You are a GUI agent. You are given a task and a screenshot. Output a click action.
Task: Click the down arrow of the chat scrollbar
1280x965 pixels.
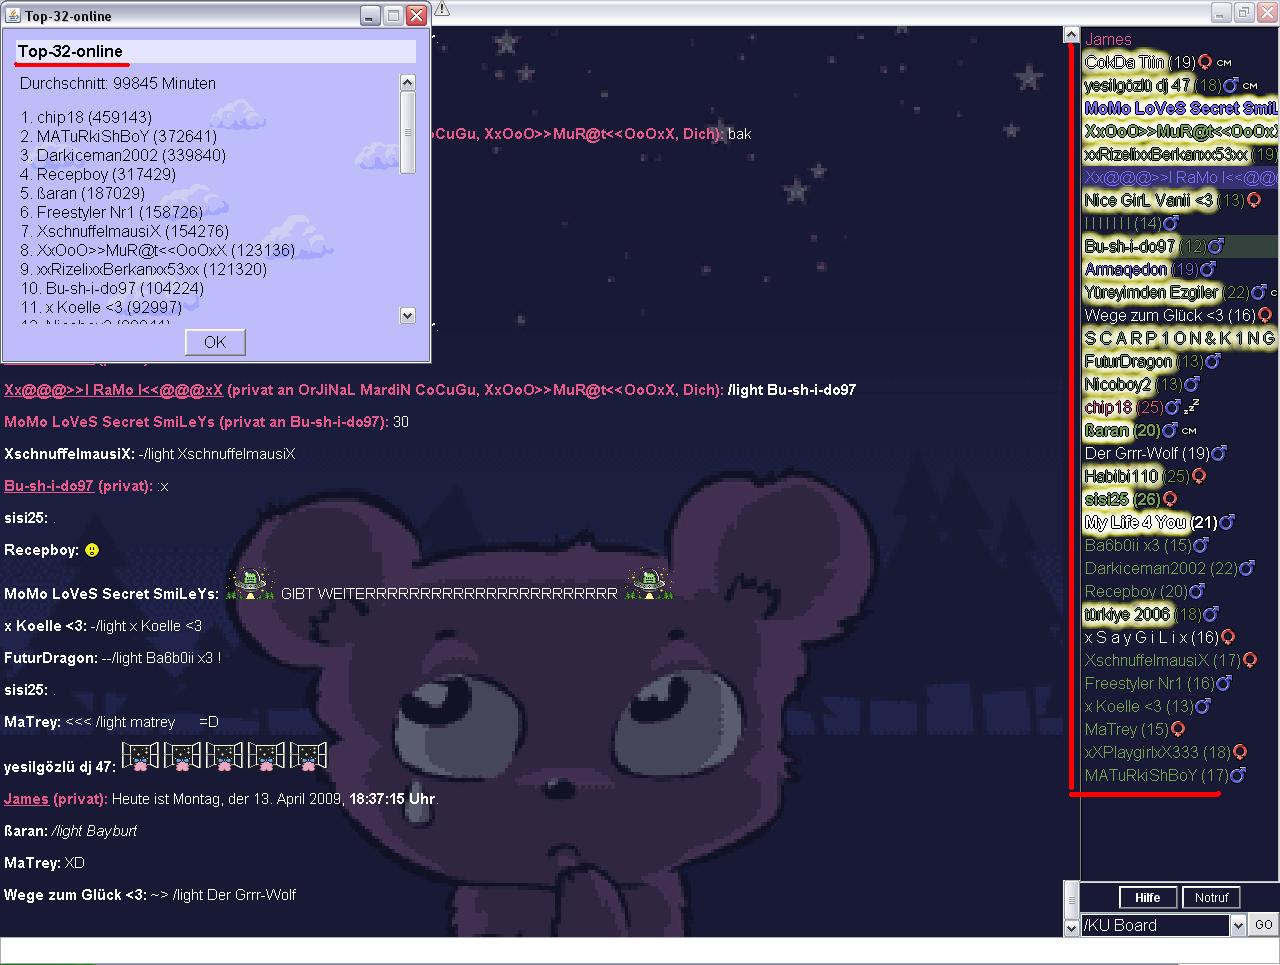pyautogui.click(x=1071, y=928)
